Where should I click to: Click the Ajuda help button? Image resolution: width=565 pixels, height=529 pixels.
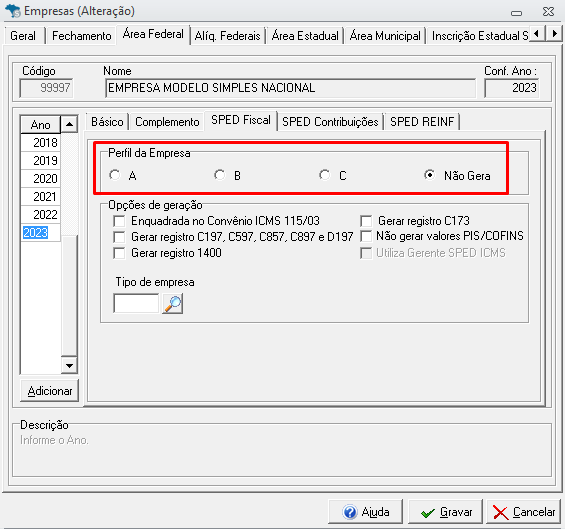[x=365, y=512]
